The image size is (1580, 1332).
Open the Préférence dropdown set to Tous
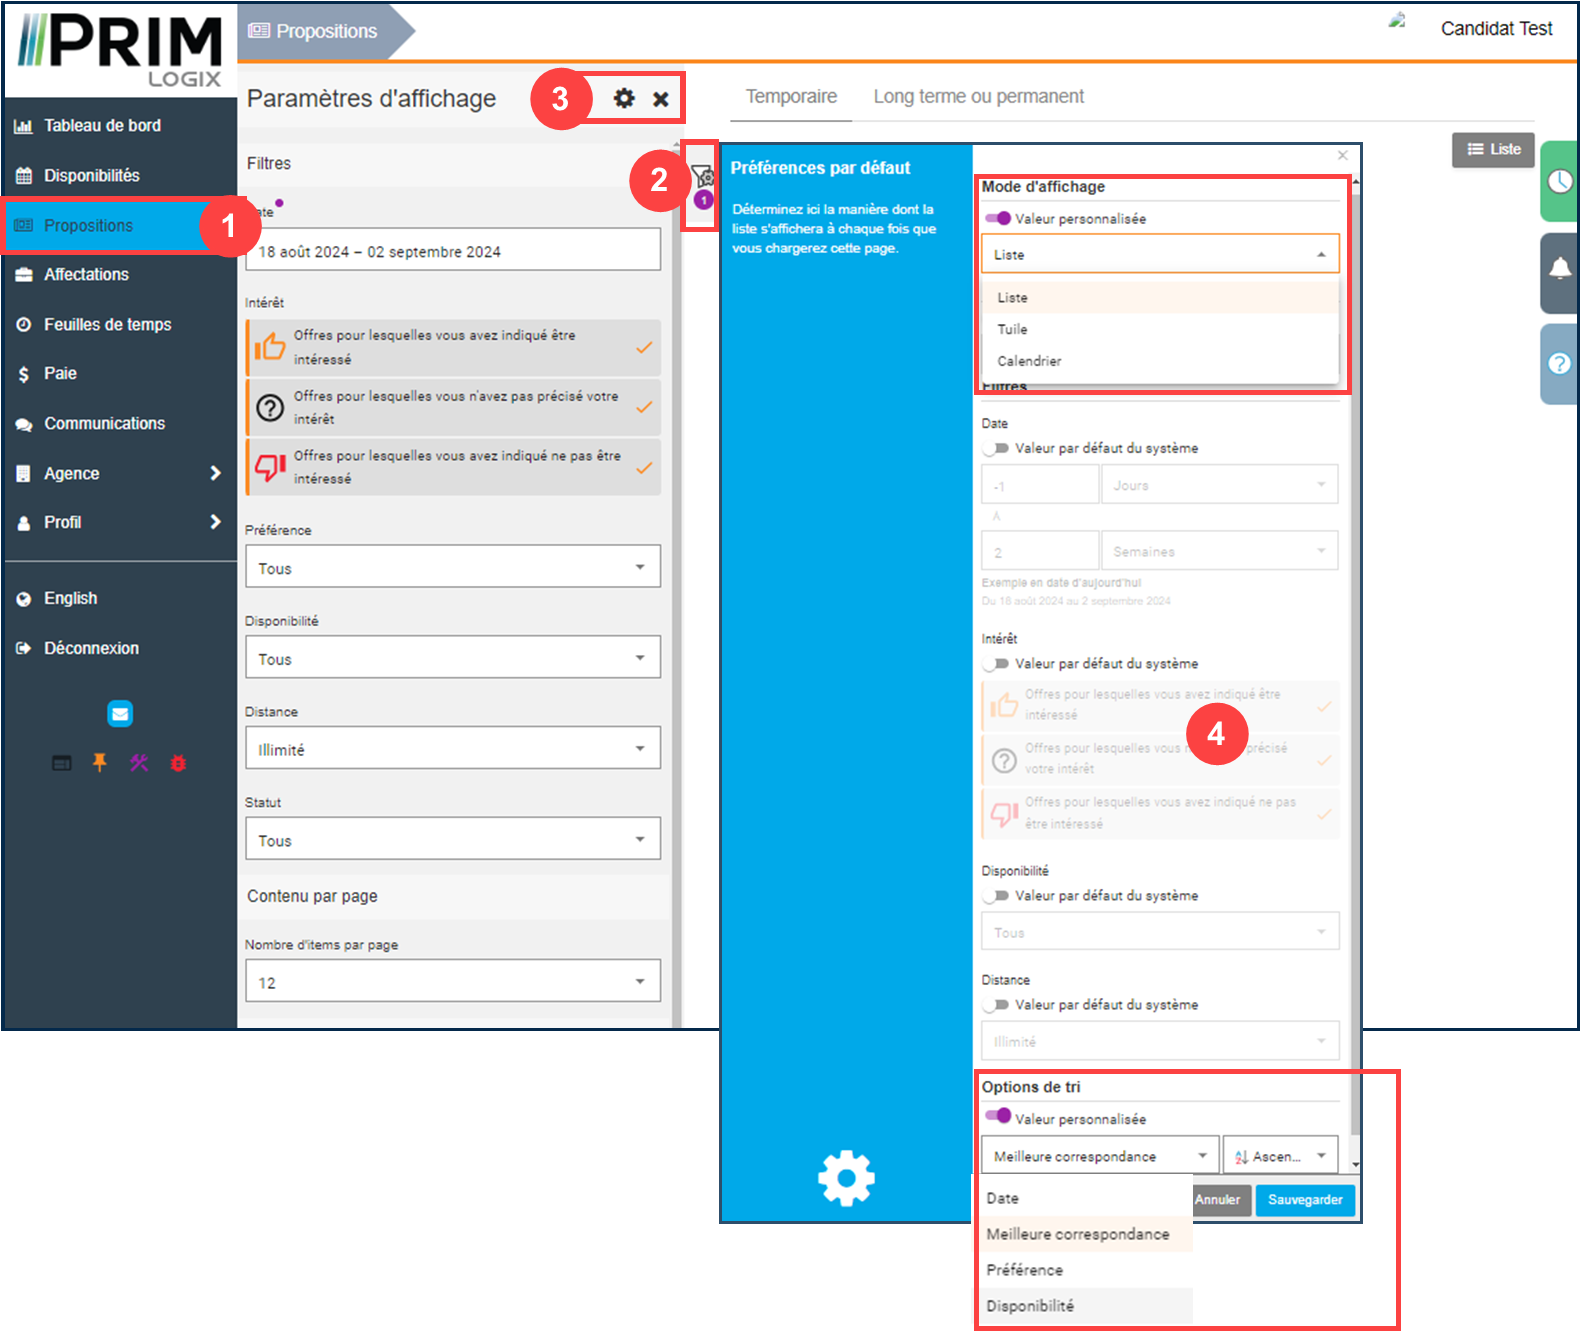tap(452, 567)
